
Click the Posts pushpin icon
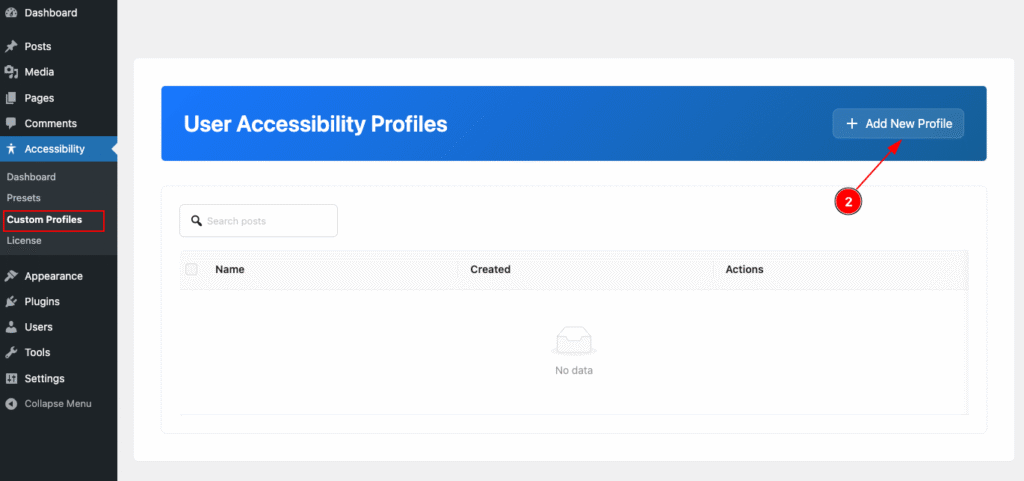coord(11,46)
